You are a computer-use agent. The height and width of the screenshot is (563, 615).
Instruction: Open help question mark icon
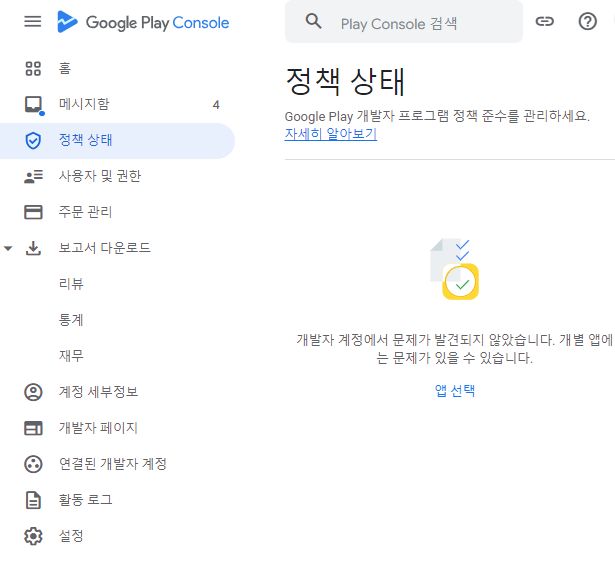point(587,21)
